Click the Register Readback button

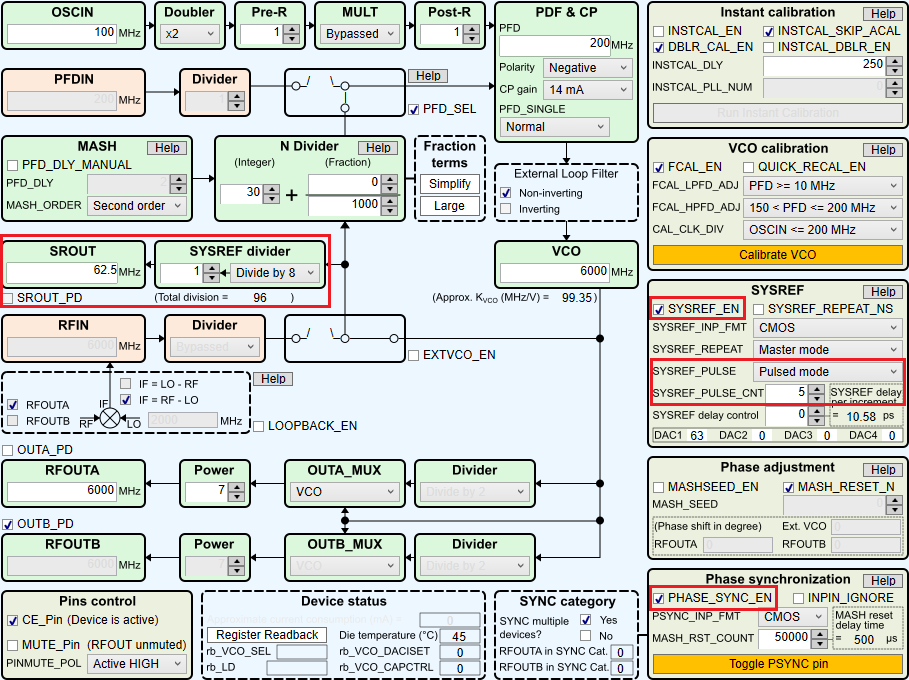coord(266,634)
